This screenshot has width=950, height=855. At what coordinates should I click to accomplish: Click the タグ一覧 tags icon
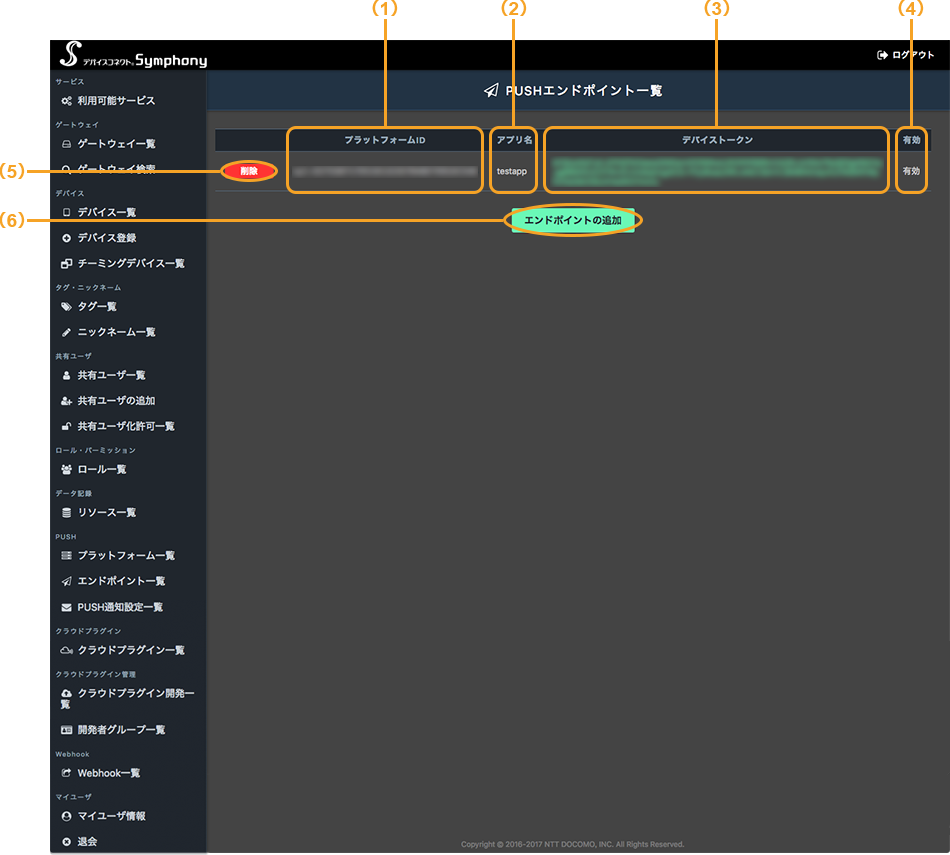tap(67, 307)
